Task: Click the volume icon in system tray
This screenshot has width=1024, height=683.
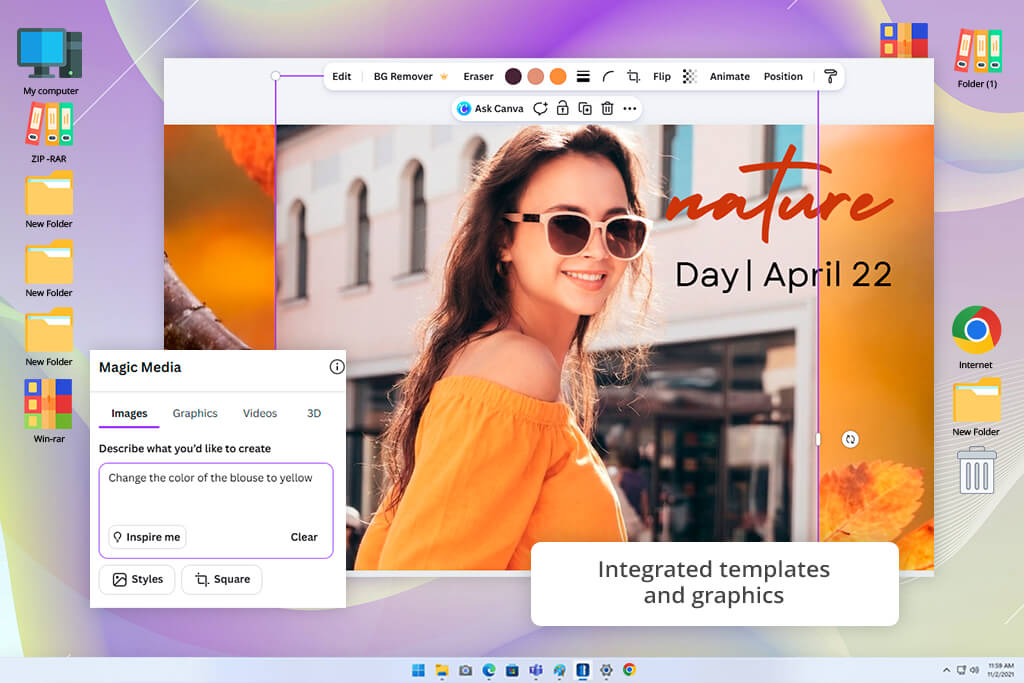Action: [x=974, y=670]
